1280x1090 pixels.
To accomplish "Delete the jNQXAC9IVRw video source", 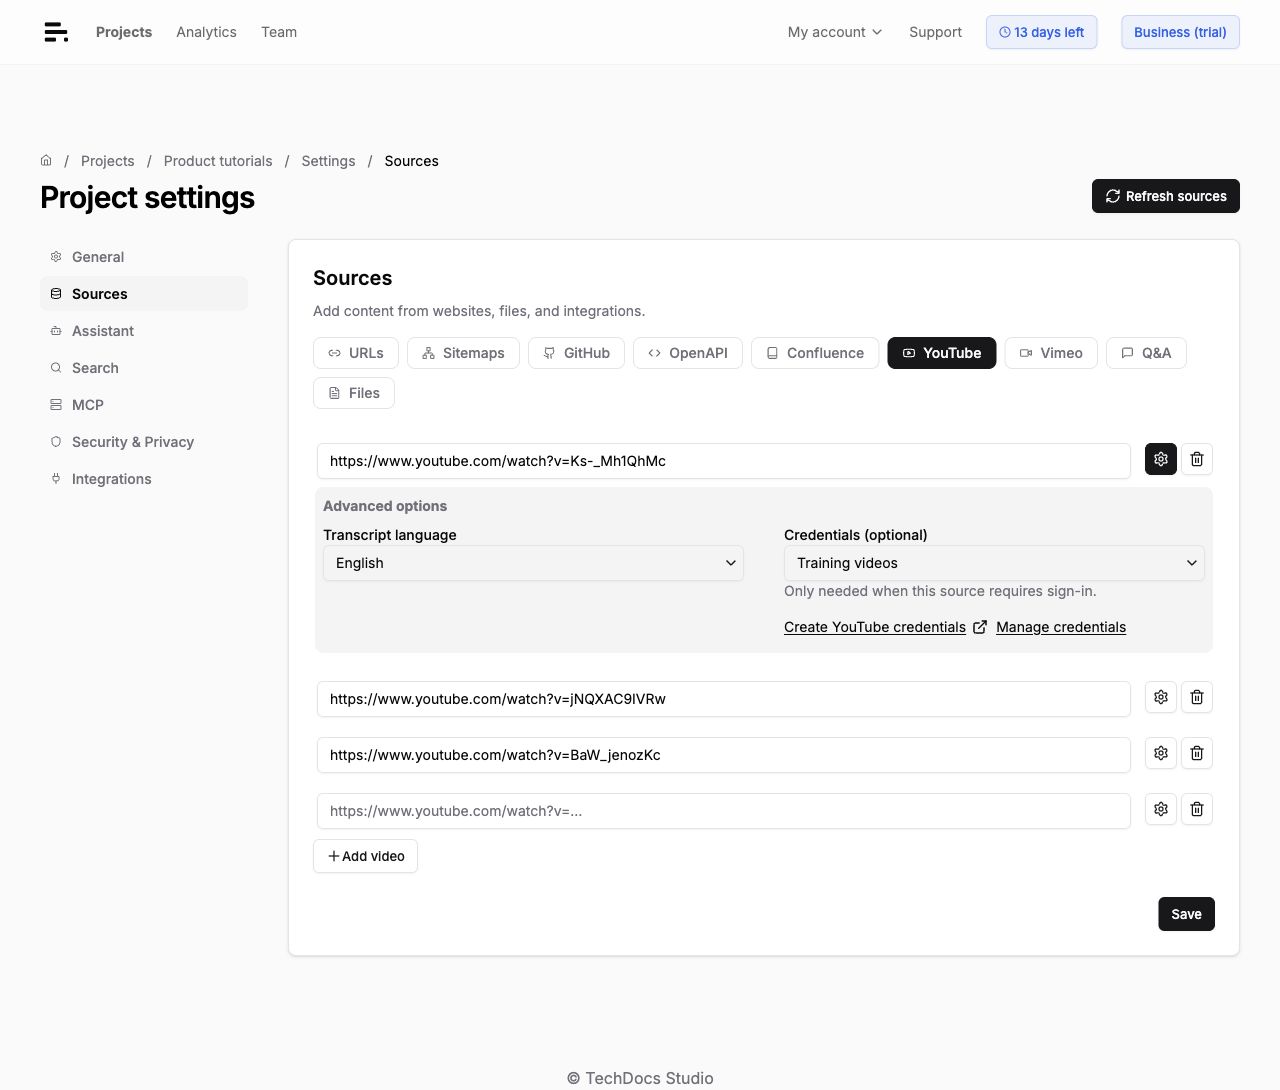I will tap(1197, 697).
